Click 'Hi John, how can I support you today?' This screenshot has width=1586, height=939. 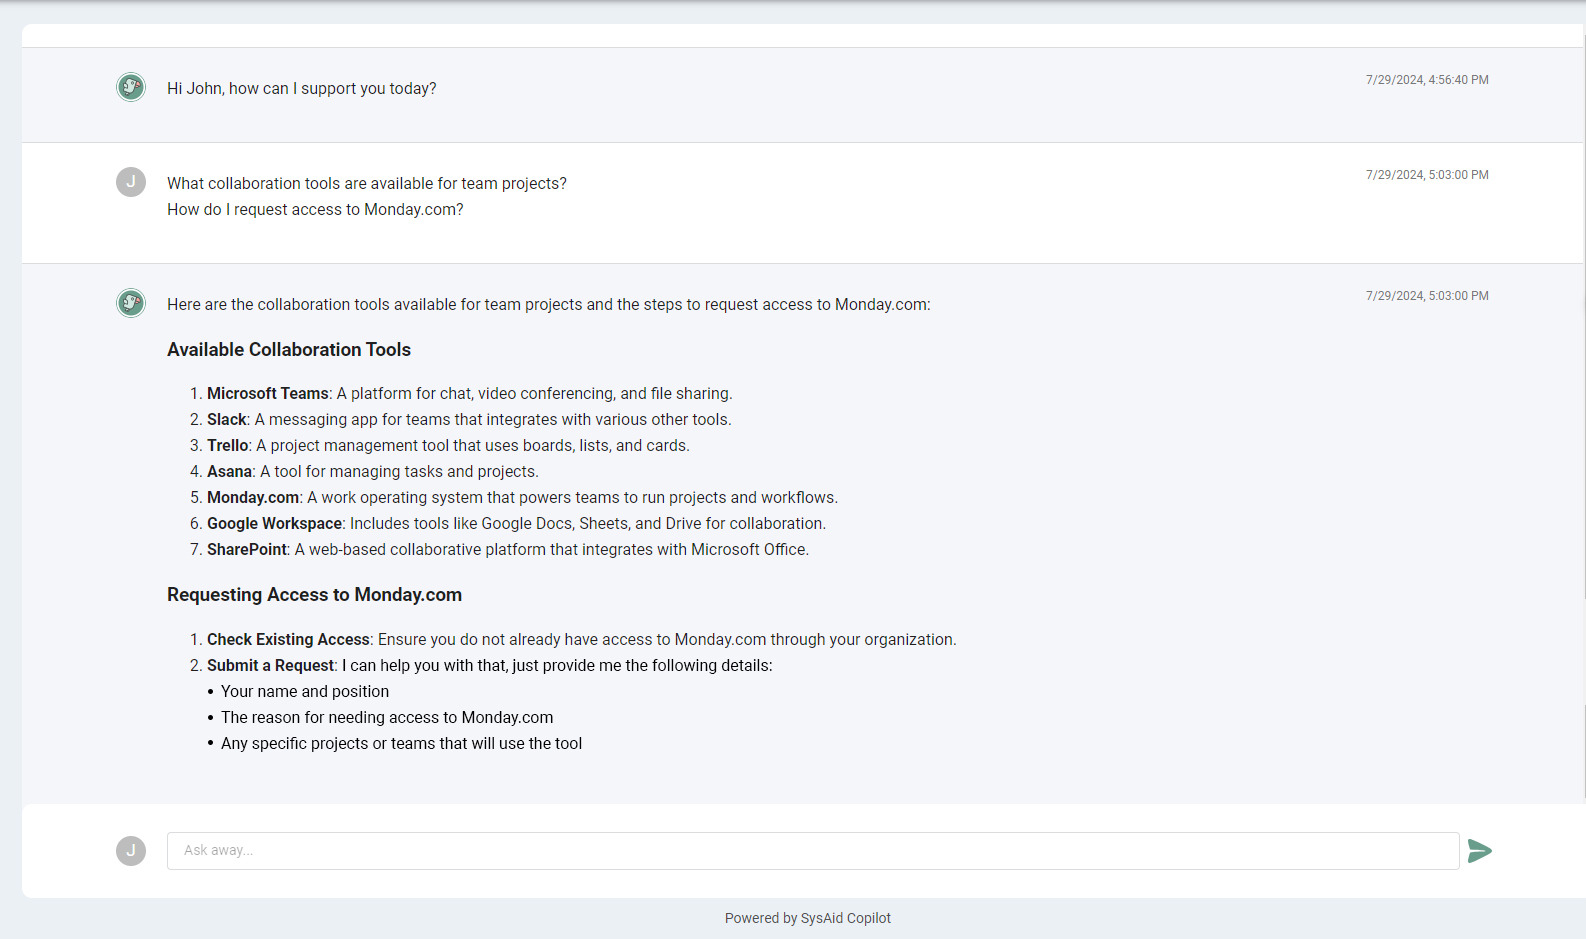tap(302, 88)
